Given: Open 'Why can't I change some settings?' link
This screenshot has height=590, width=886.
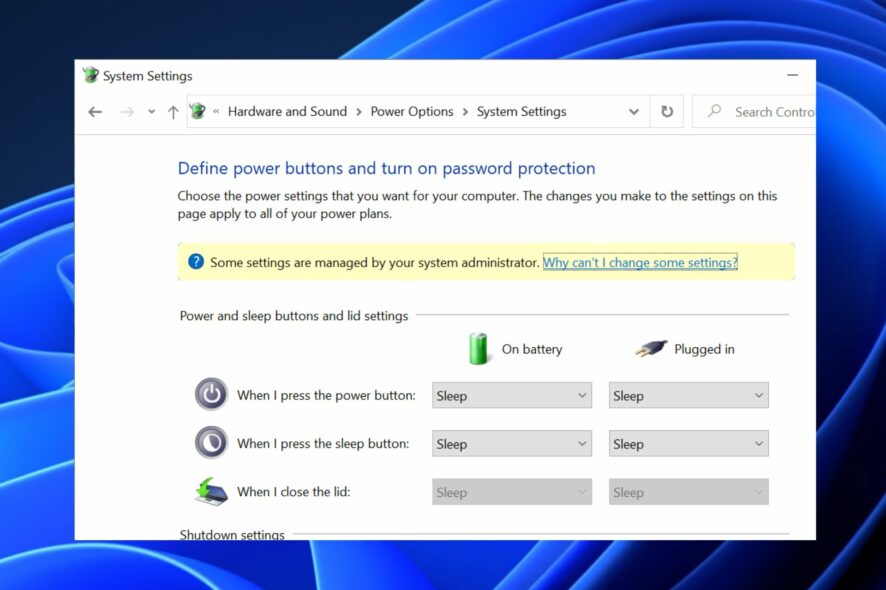Looking at the screenshot, I should pos(640,262).
